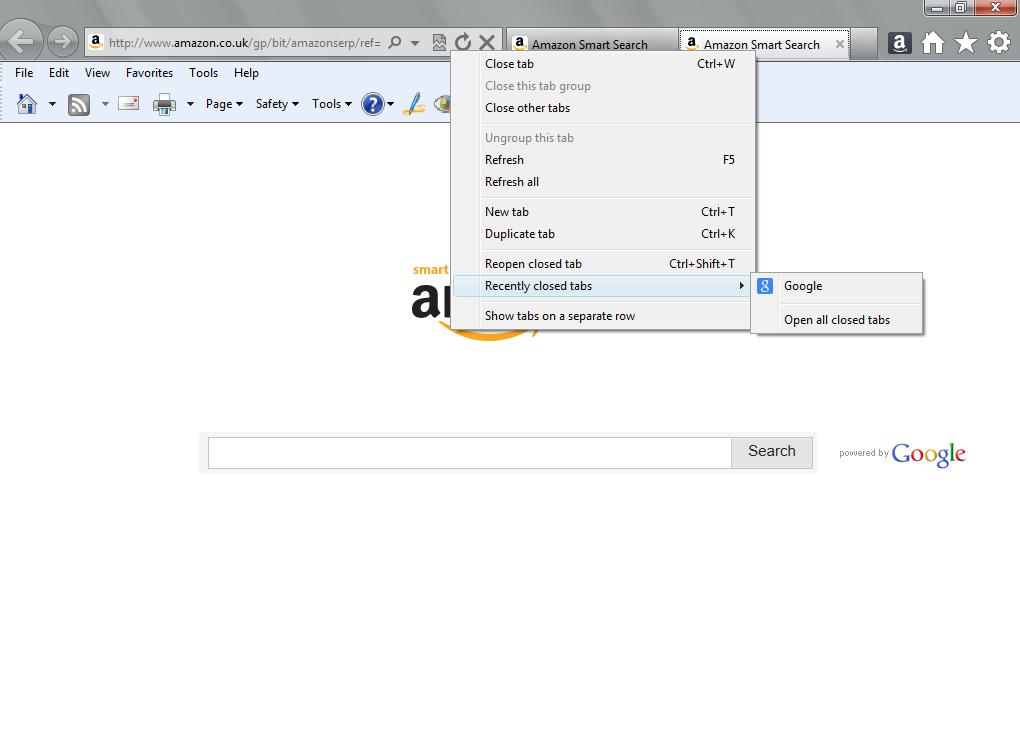Click the search magnifier in address bar
The width and height of the screenshot is (1020, 731).
(x=394, y=43)
